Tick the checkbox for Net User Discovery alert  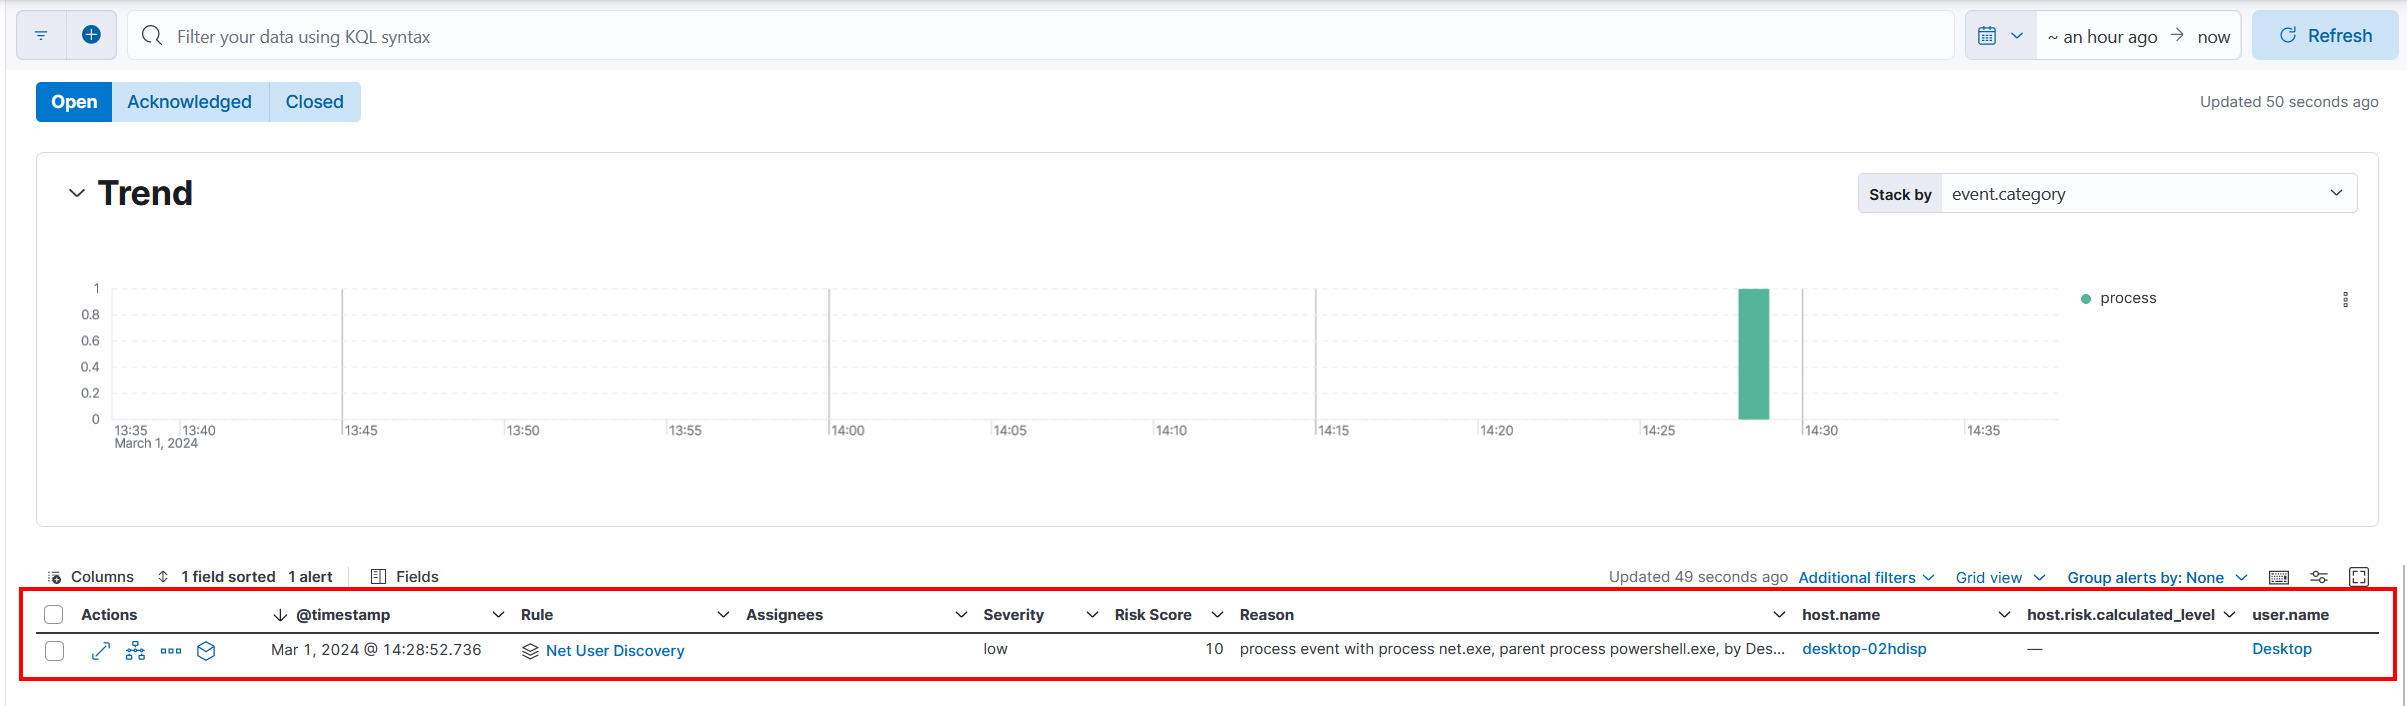tap(55, 651)
